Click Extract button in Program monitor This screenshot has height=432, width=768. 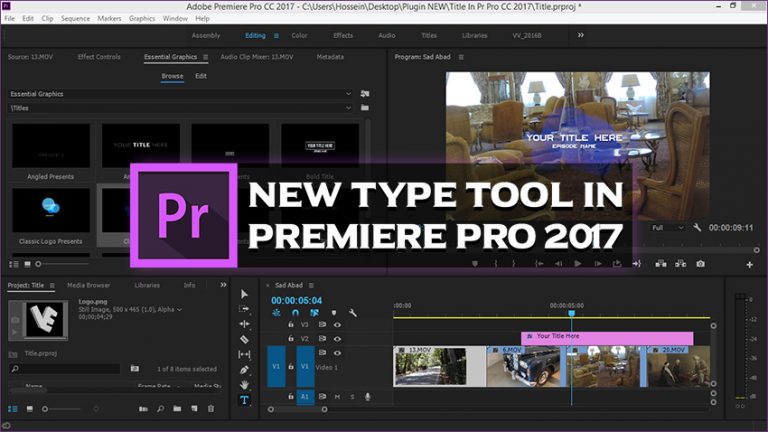pos(680,264)
